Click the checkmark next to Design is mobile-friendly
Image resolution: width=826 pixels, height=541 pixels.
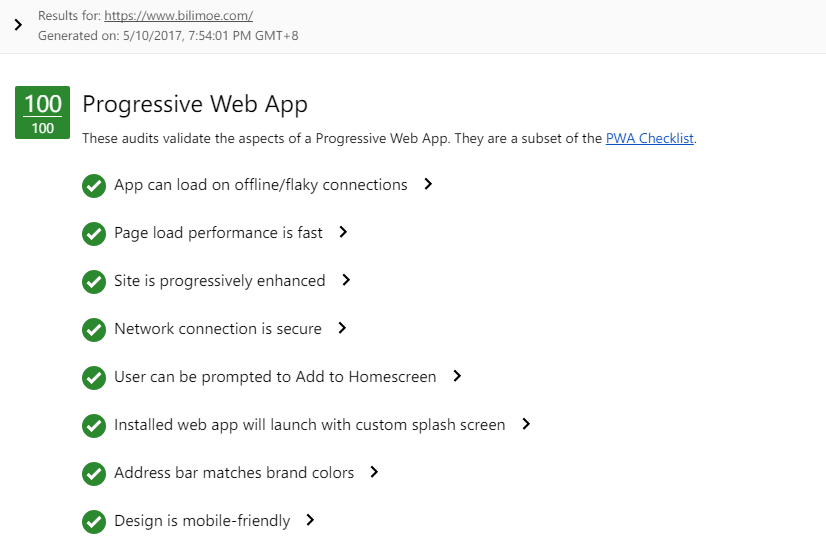tap(94, 522)
